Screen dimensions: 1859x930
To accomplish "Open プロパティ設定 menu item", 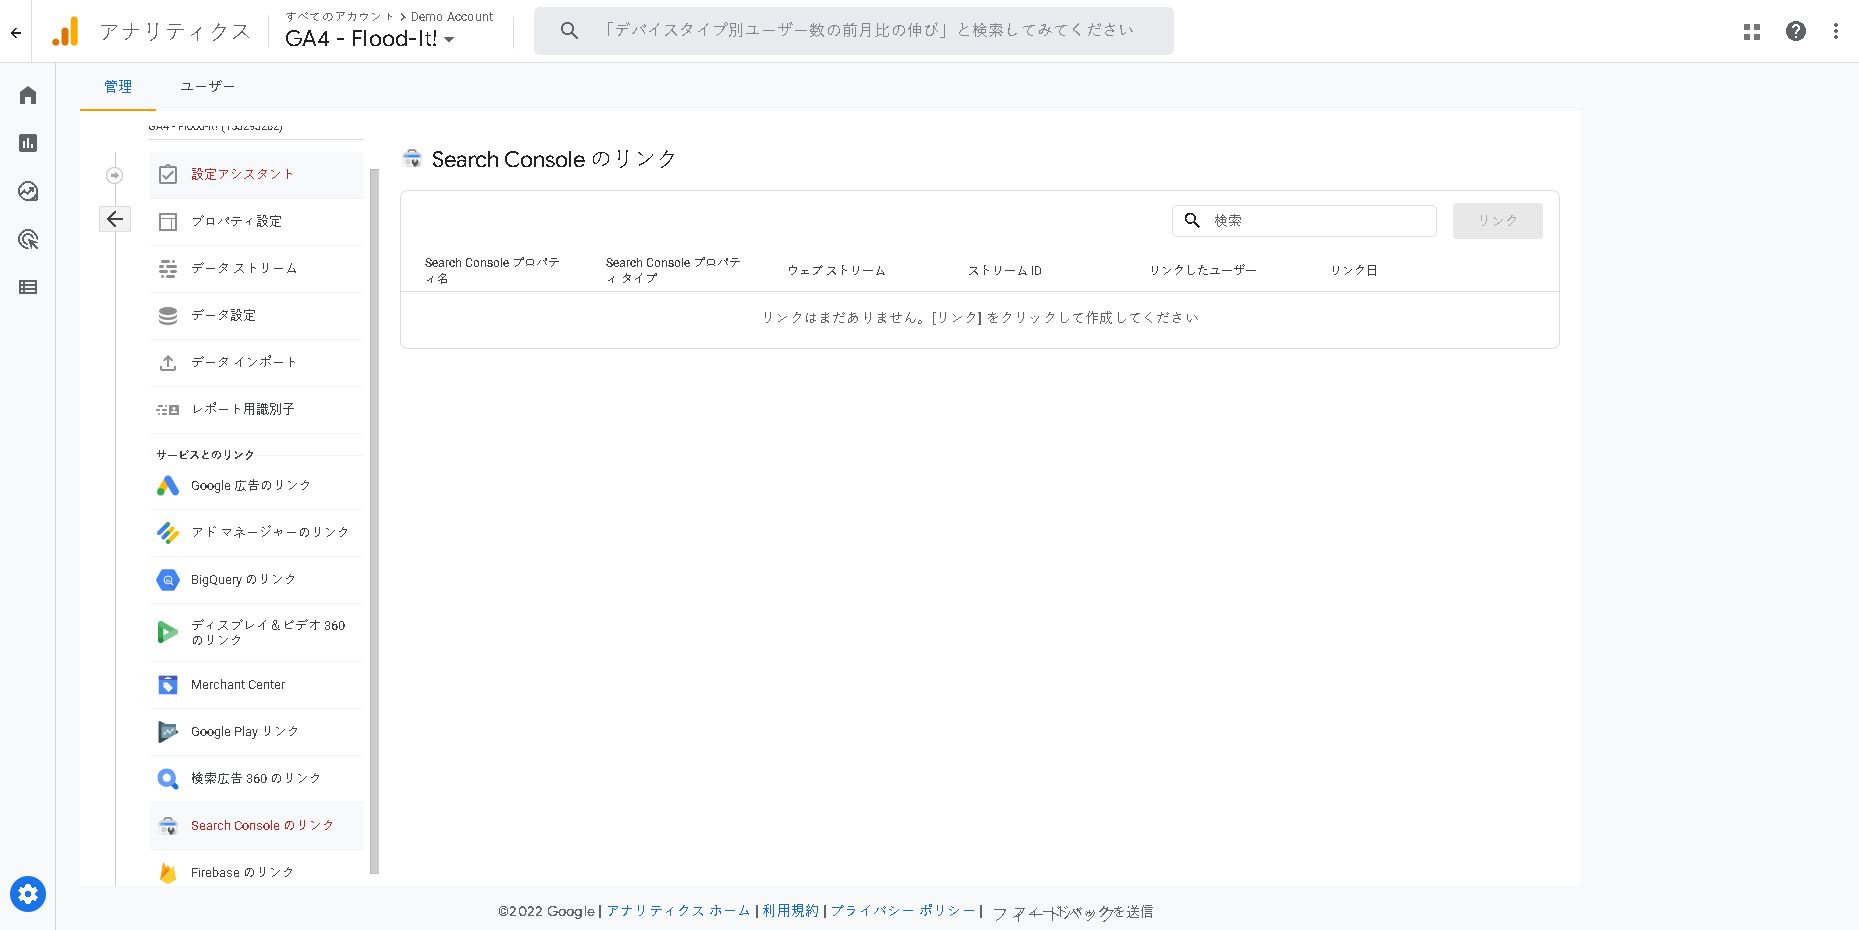I will (257, 222).
